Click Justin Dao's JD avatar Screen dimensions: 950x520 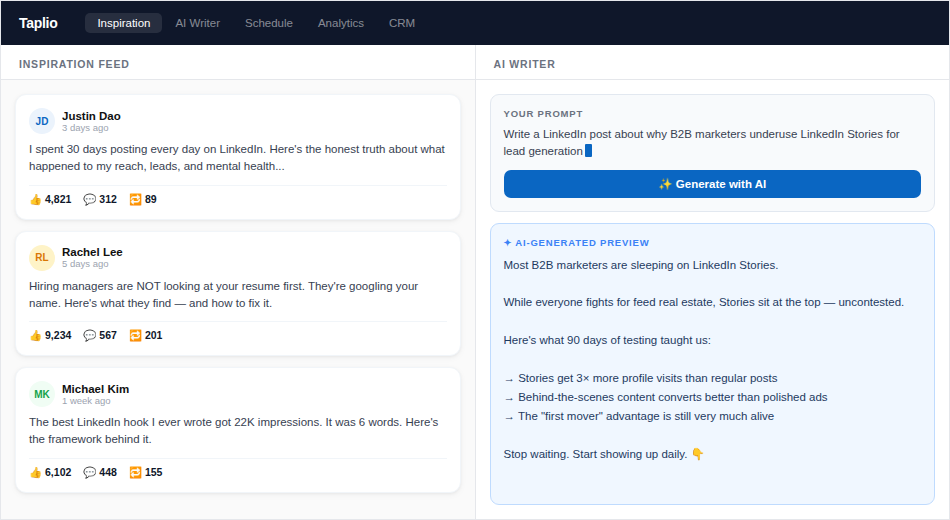click(42, 121)
